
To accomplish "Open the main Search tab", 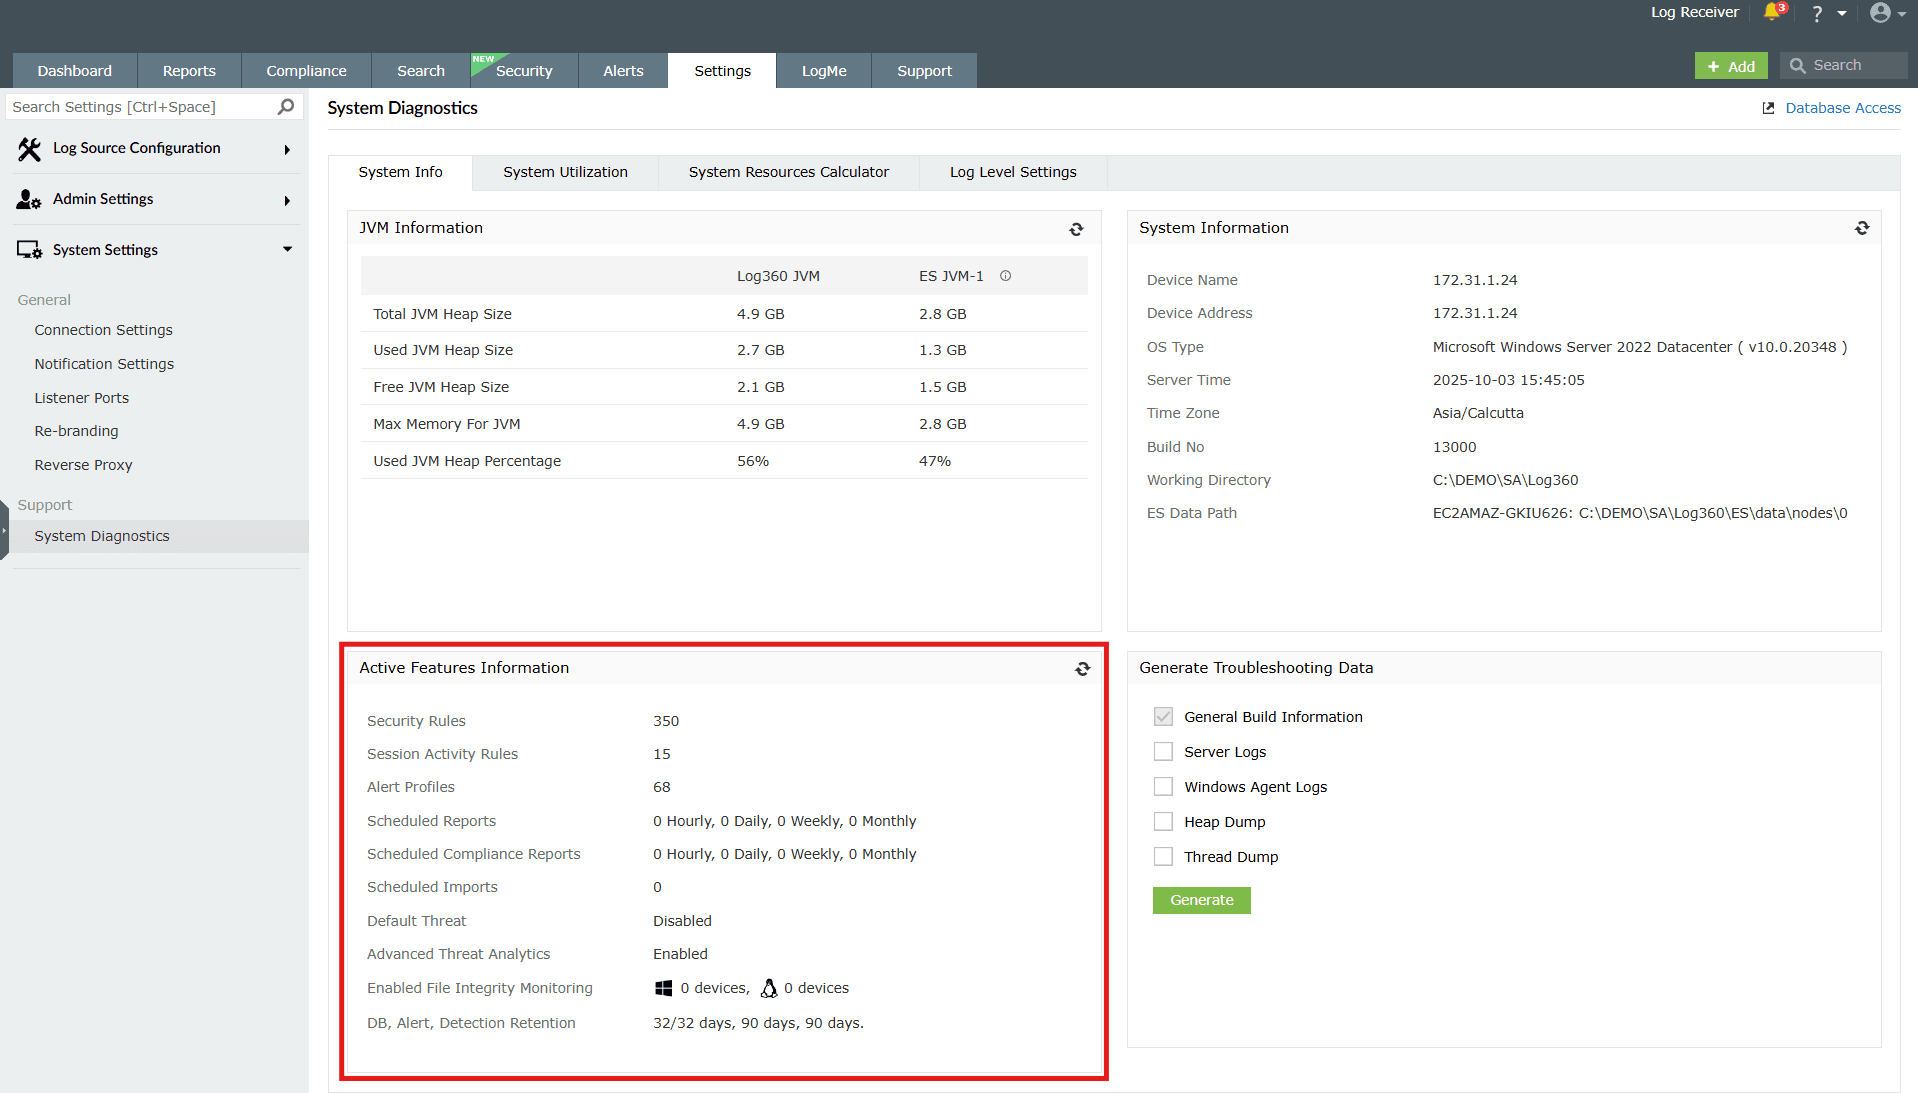I will coord(420,71).
